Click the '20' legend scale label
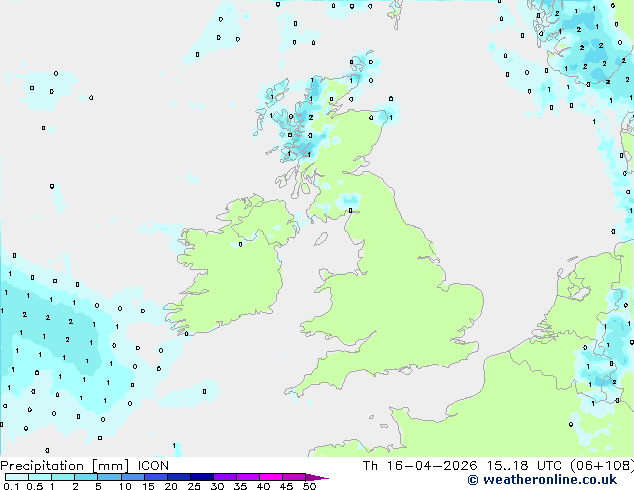The image size is (634, 490). (x=171, y=486)
